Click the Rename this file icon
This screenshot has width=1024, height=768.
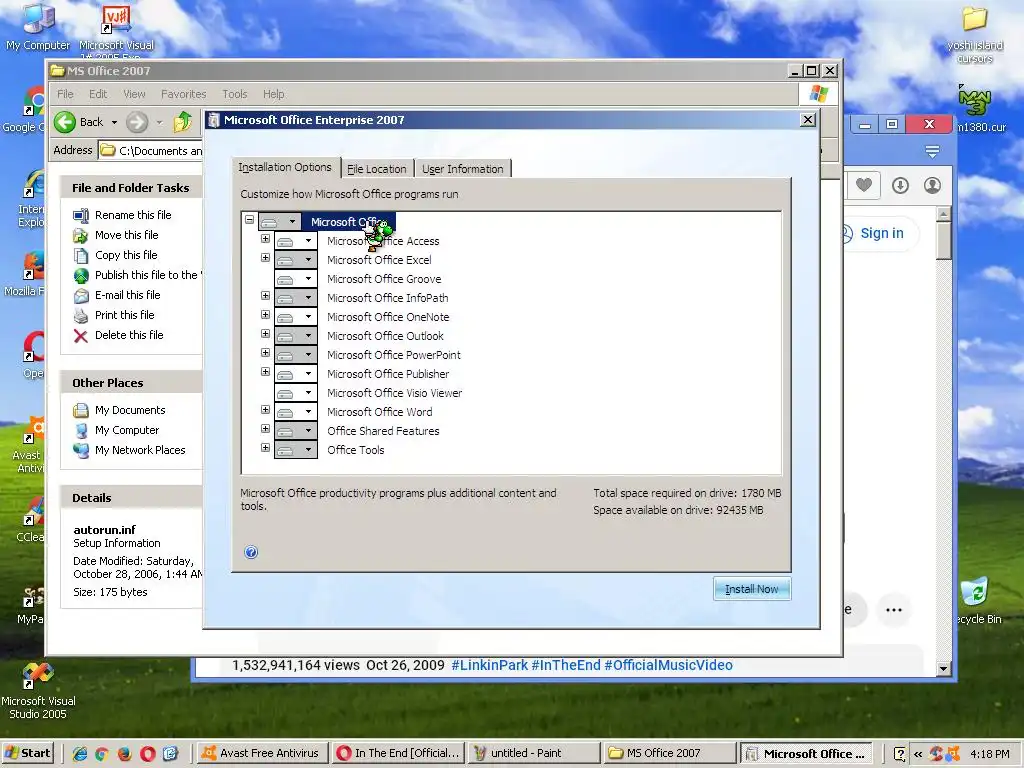[81, 216]
